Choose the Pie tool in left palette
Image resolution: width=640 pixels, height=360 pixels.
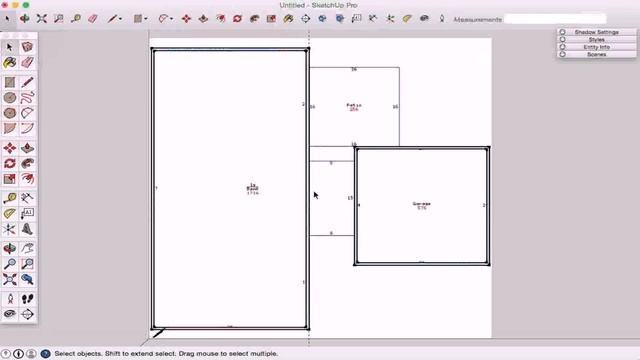click(9, 129)
